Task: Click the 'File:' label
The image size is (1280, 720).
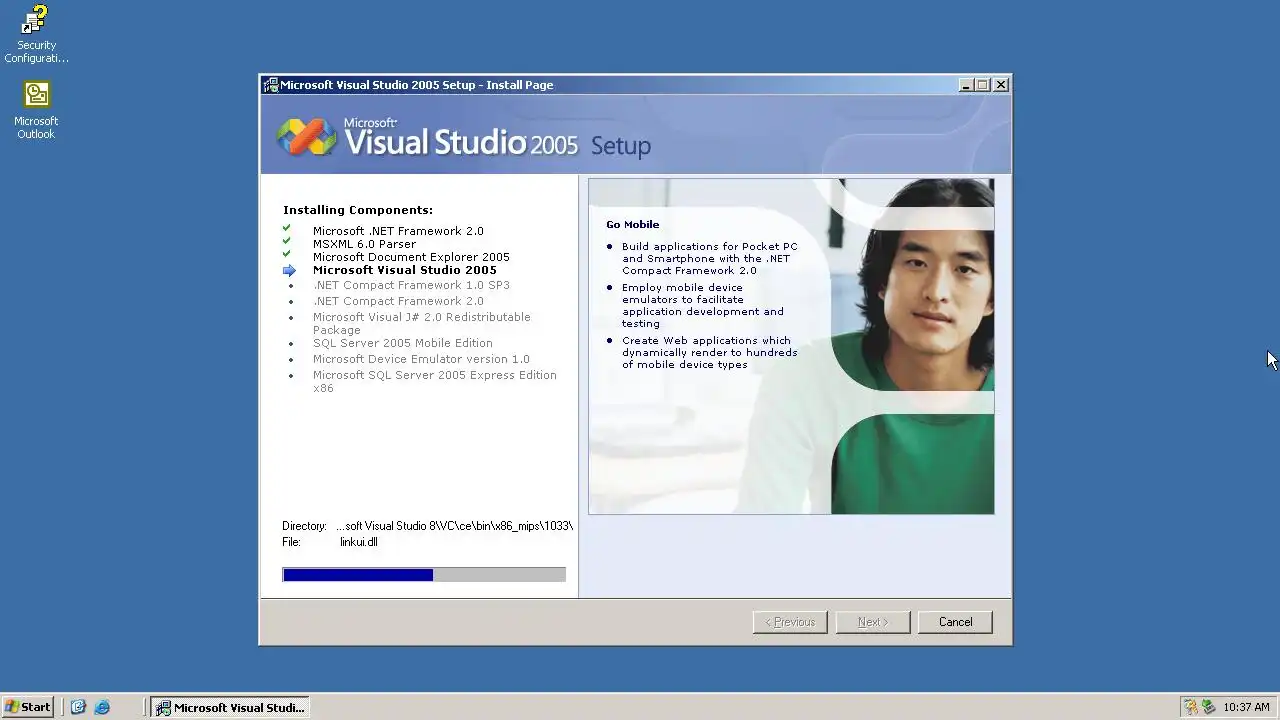Action: (291, 542)
